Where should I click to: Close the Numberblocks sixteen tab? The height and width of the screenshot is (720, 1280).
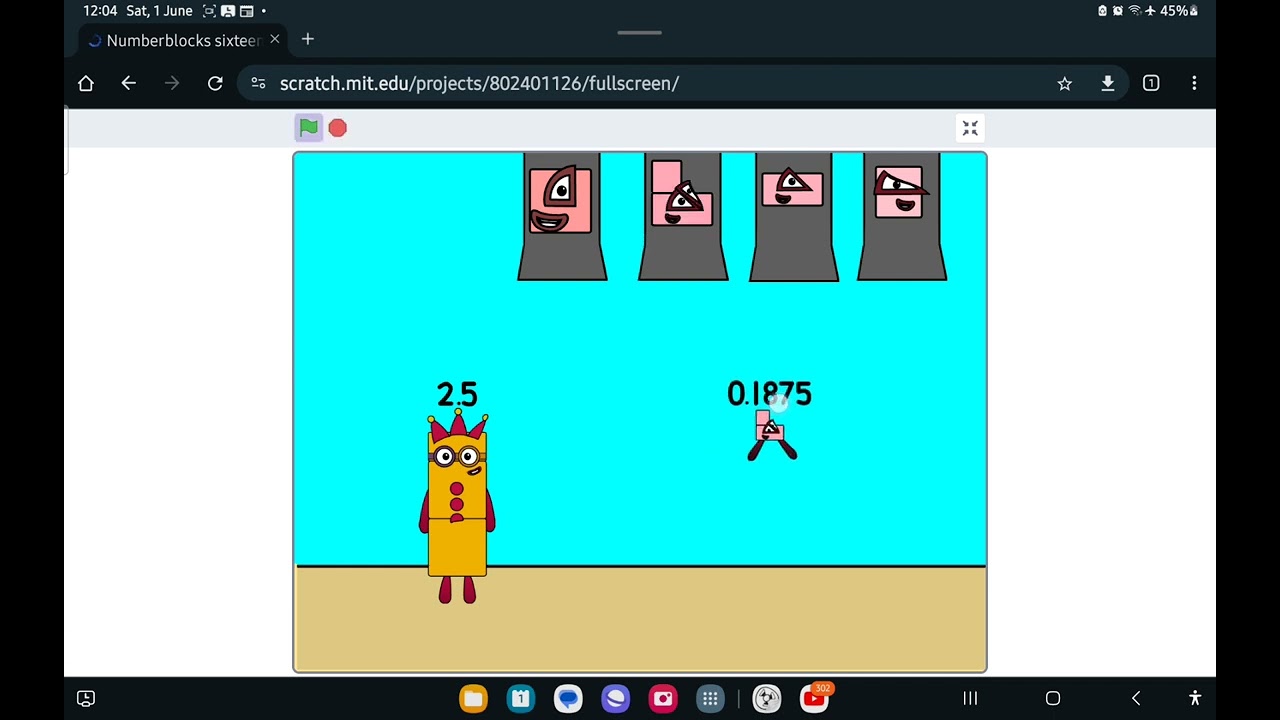(275, 40)
